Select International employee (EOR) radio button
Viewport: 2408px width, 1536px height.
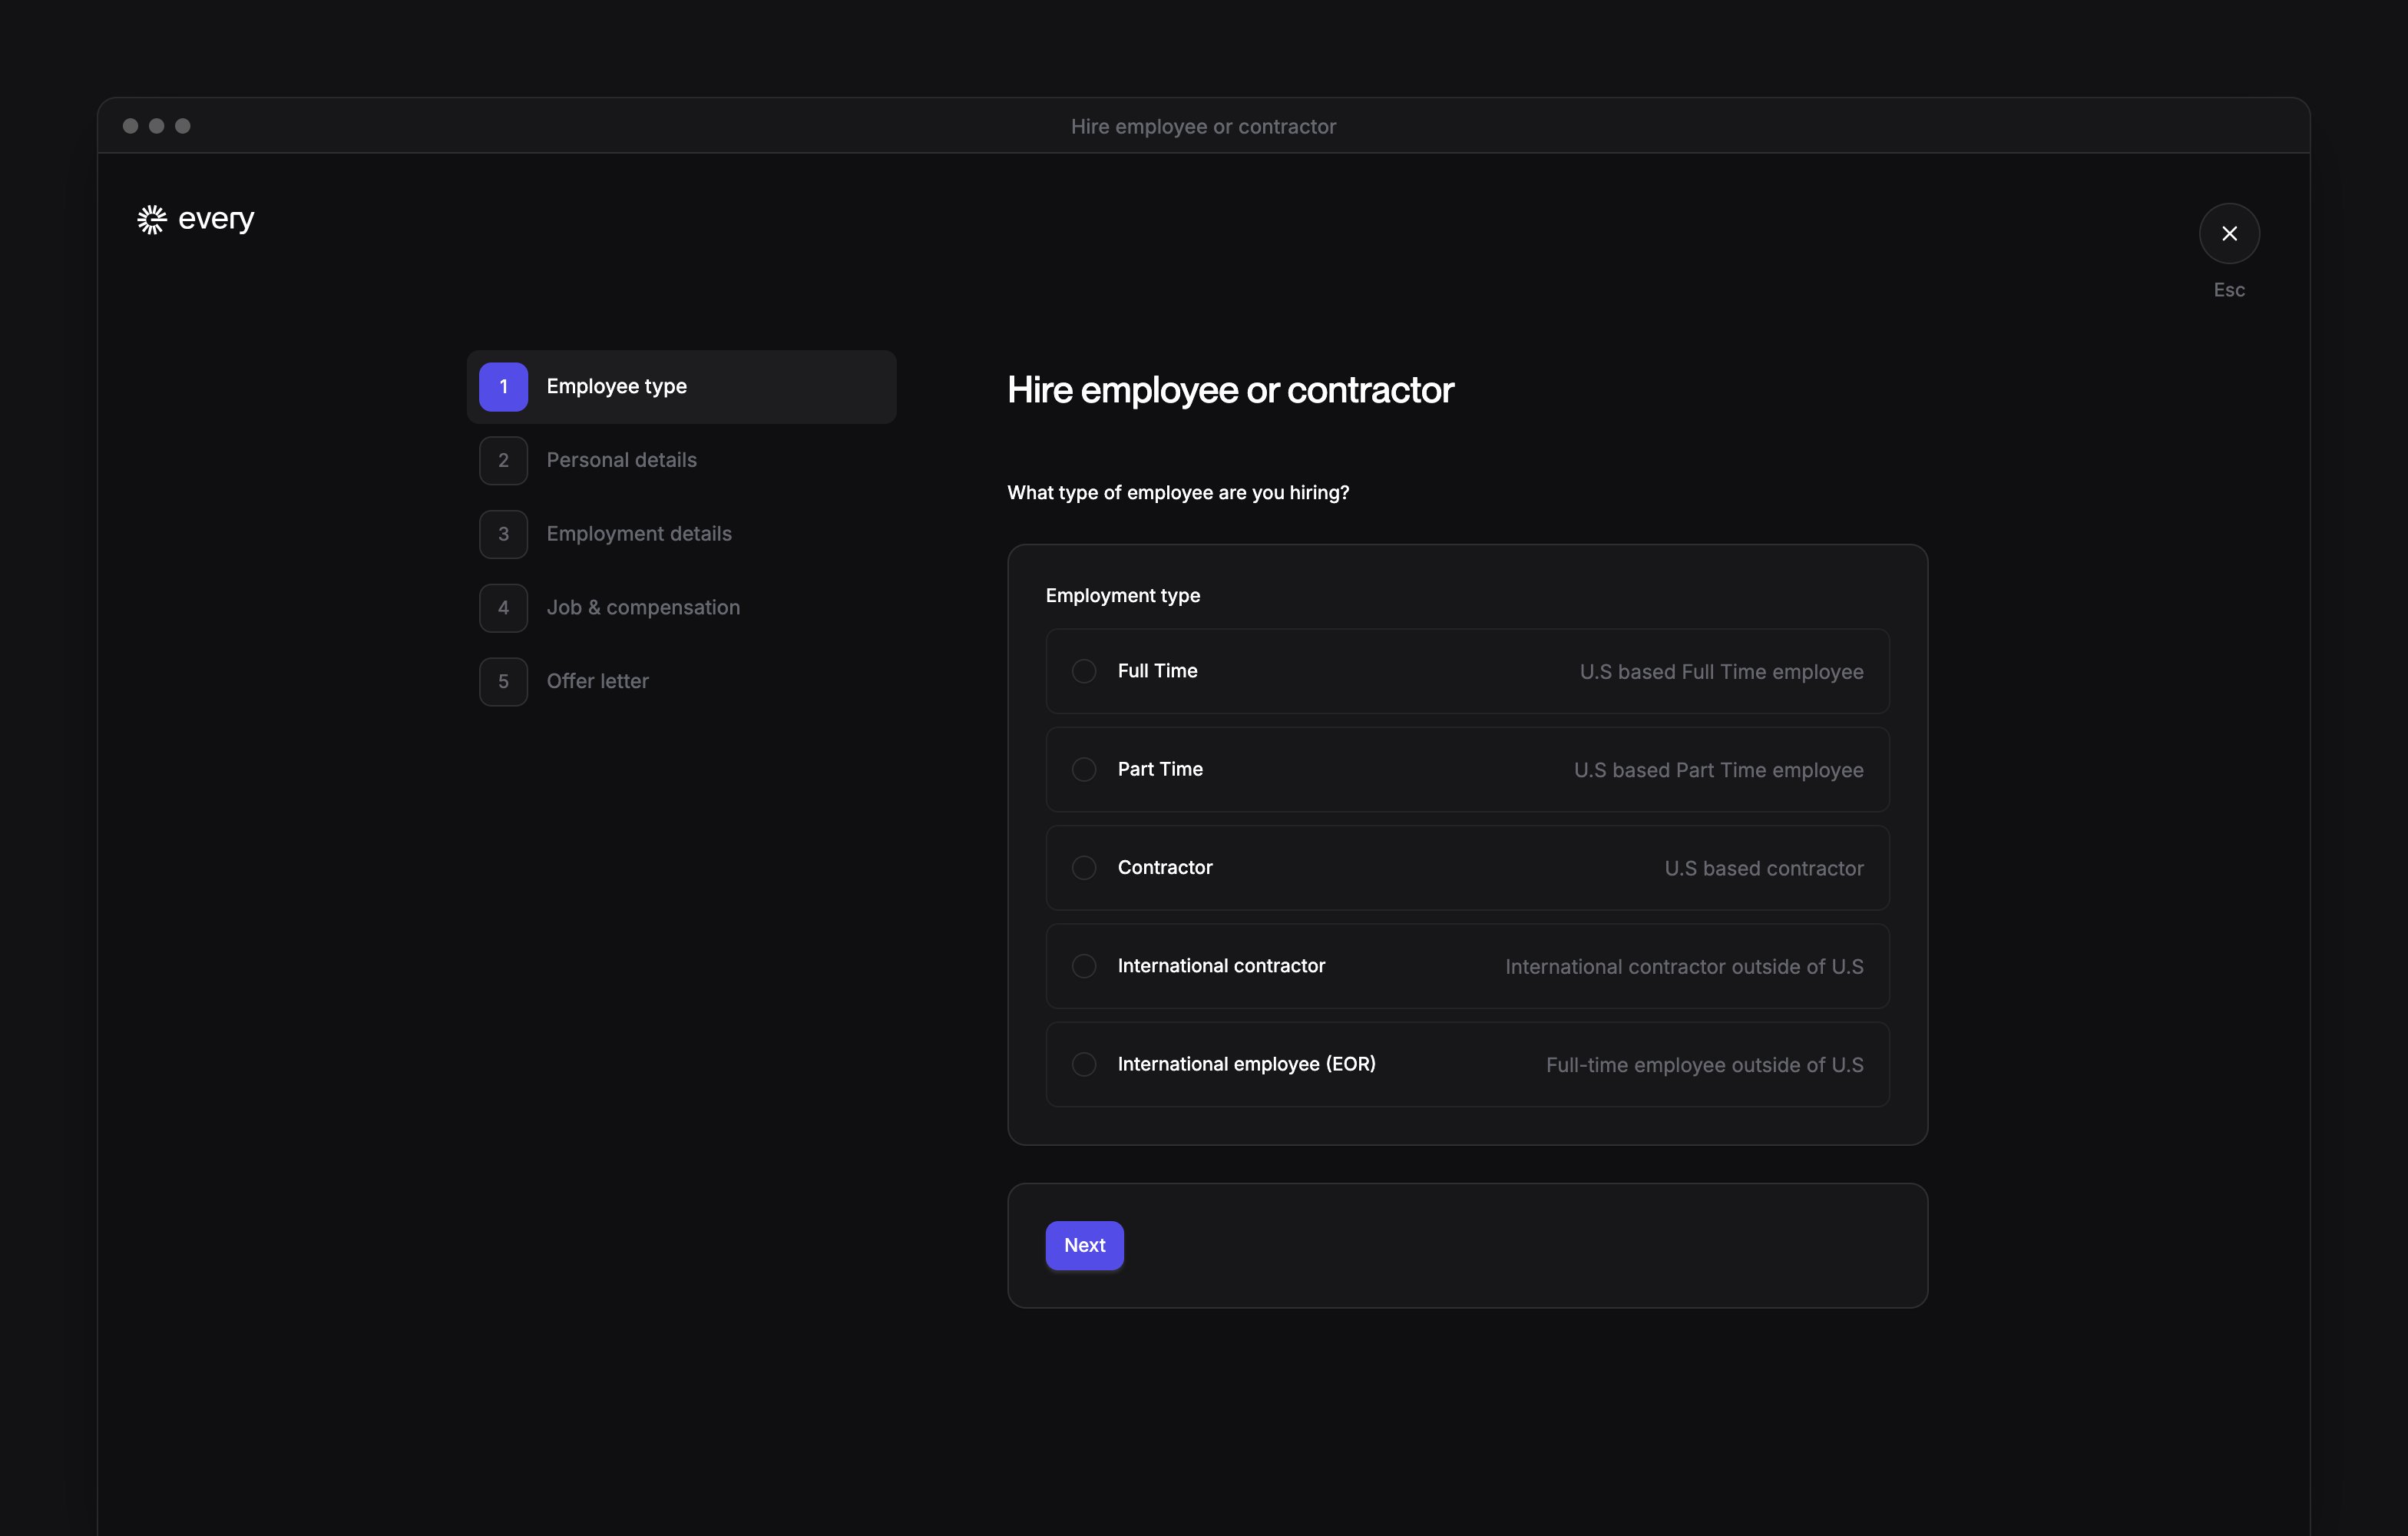tap(1084, 1064)
